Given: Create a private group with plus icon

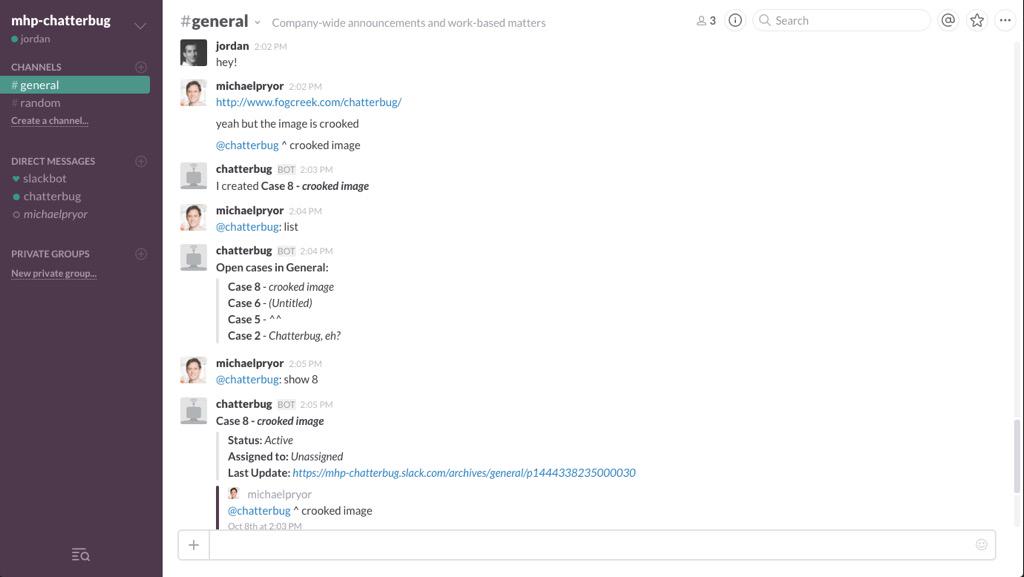Looking at the screenshot, I should point(140,254).
